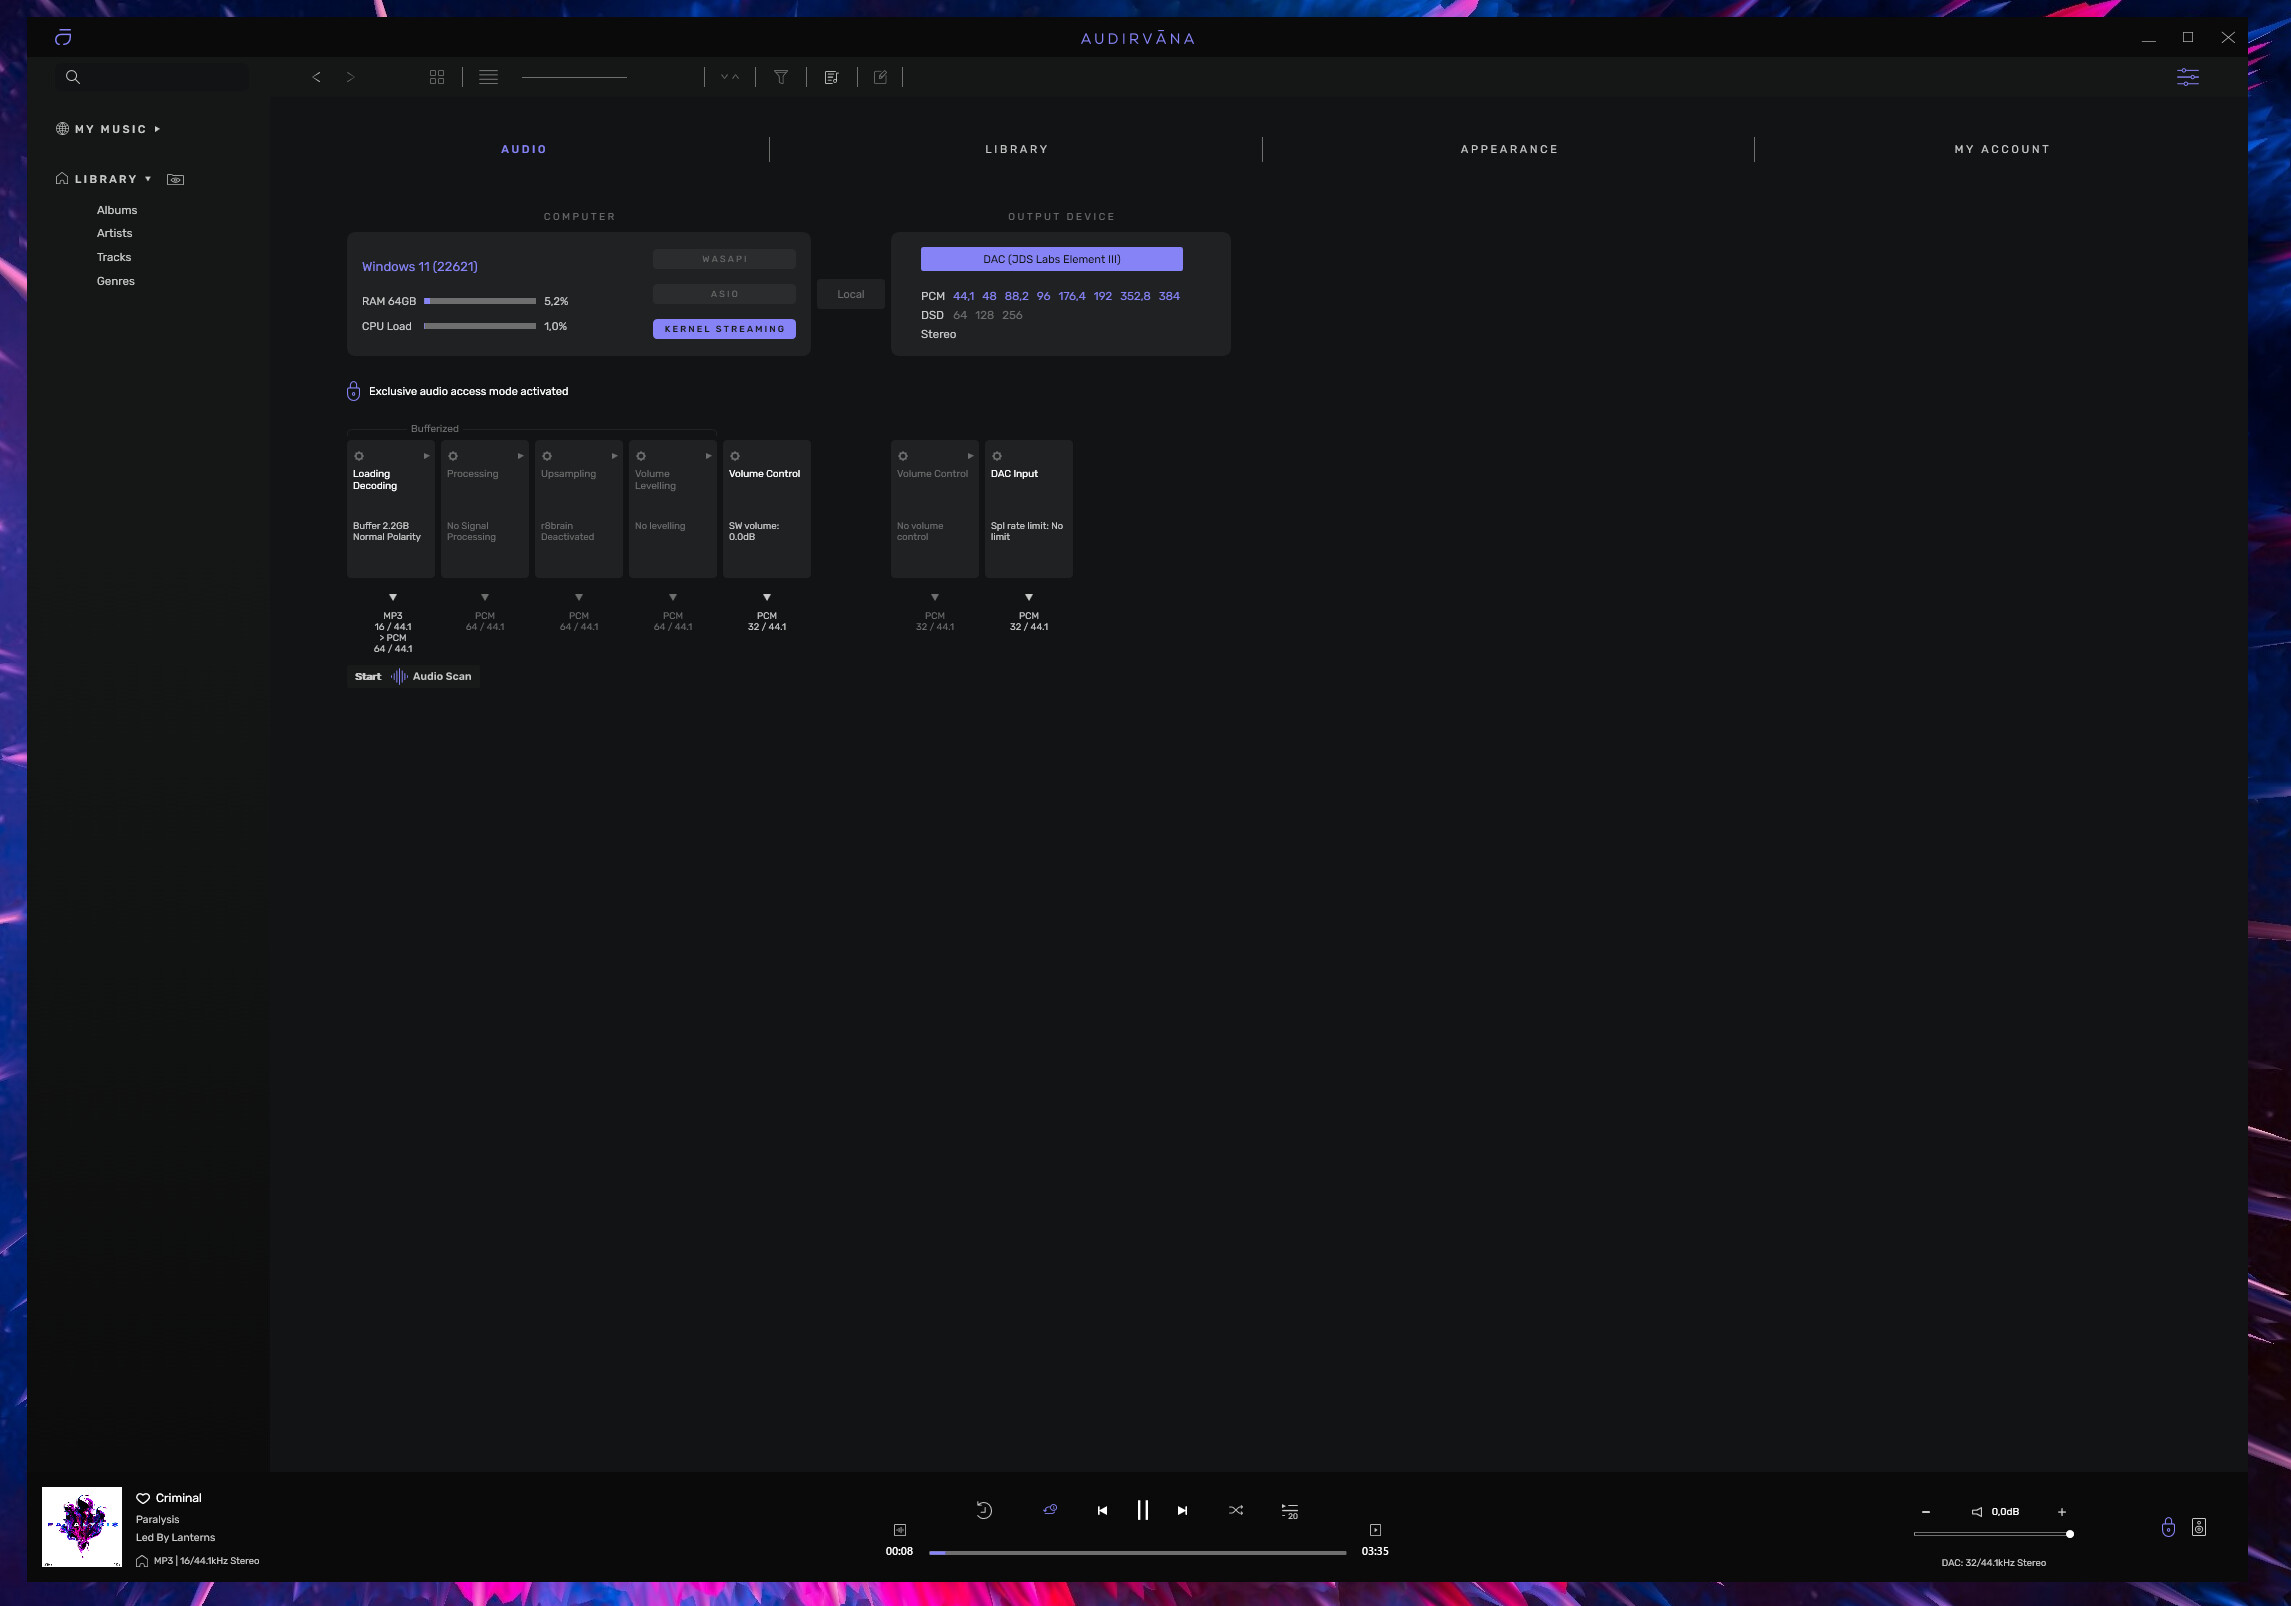Click the lock icon beside Exclusive audio access
The width and height of the screenshot is (2291, 1606).
(x=353, y=391)
